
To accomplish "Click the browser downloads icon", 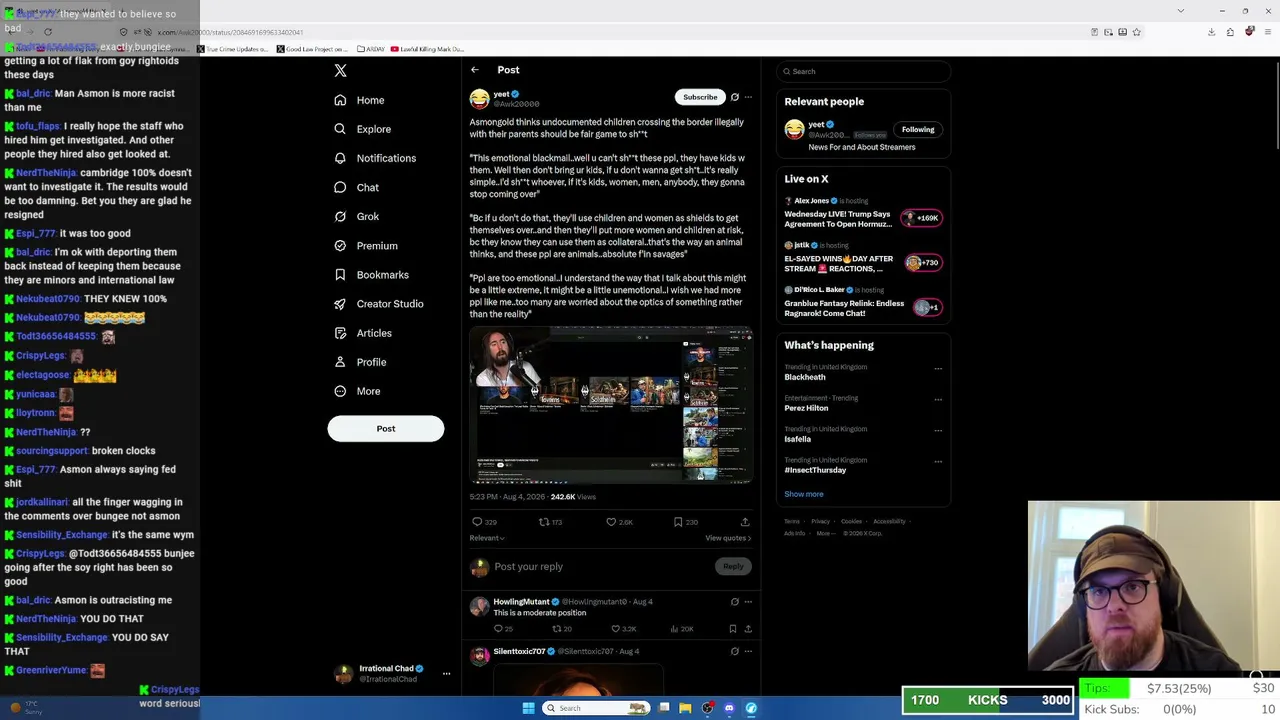I will pyautogui.click(x=1211, y=32).
